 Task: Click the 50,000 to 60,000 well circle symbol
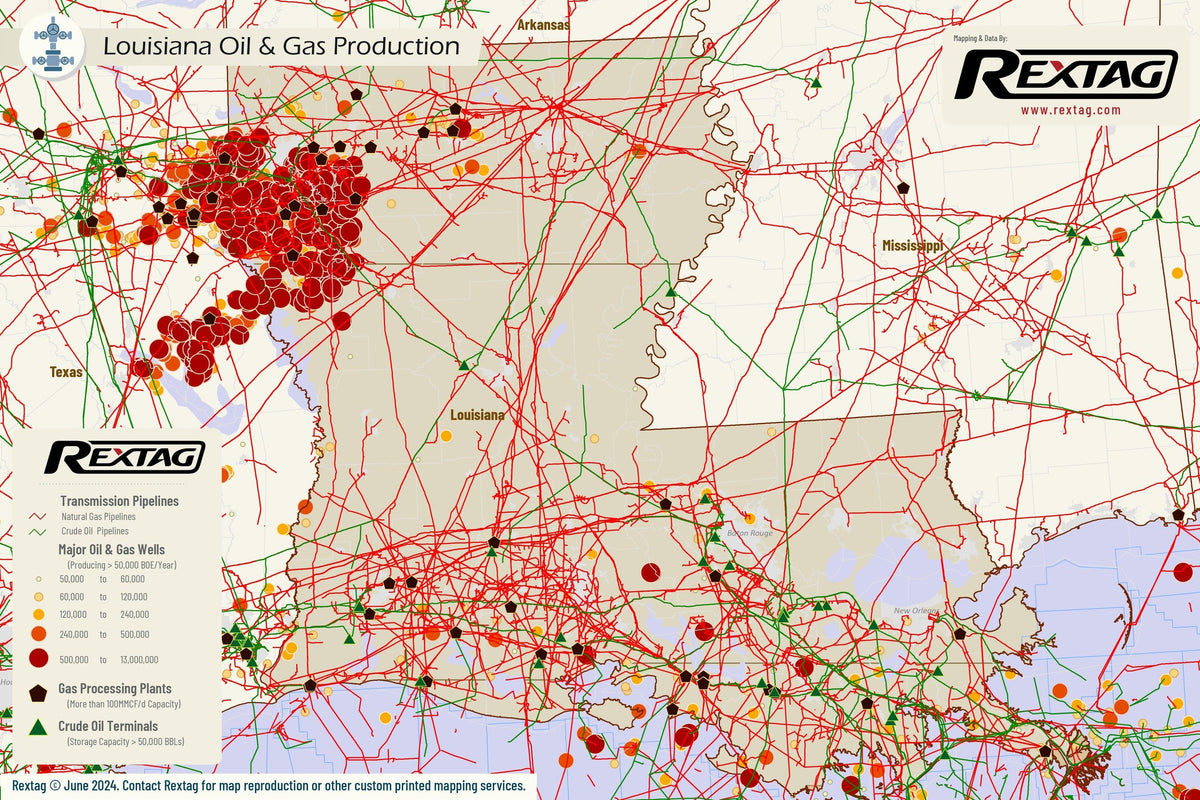click(x=38, y=579)
